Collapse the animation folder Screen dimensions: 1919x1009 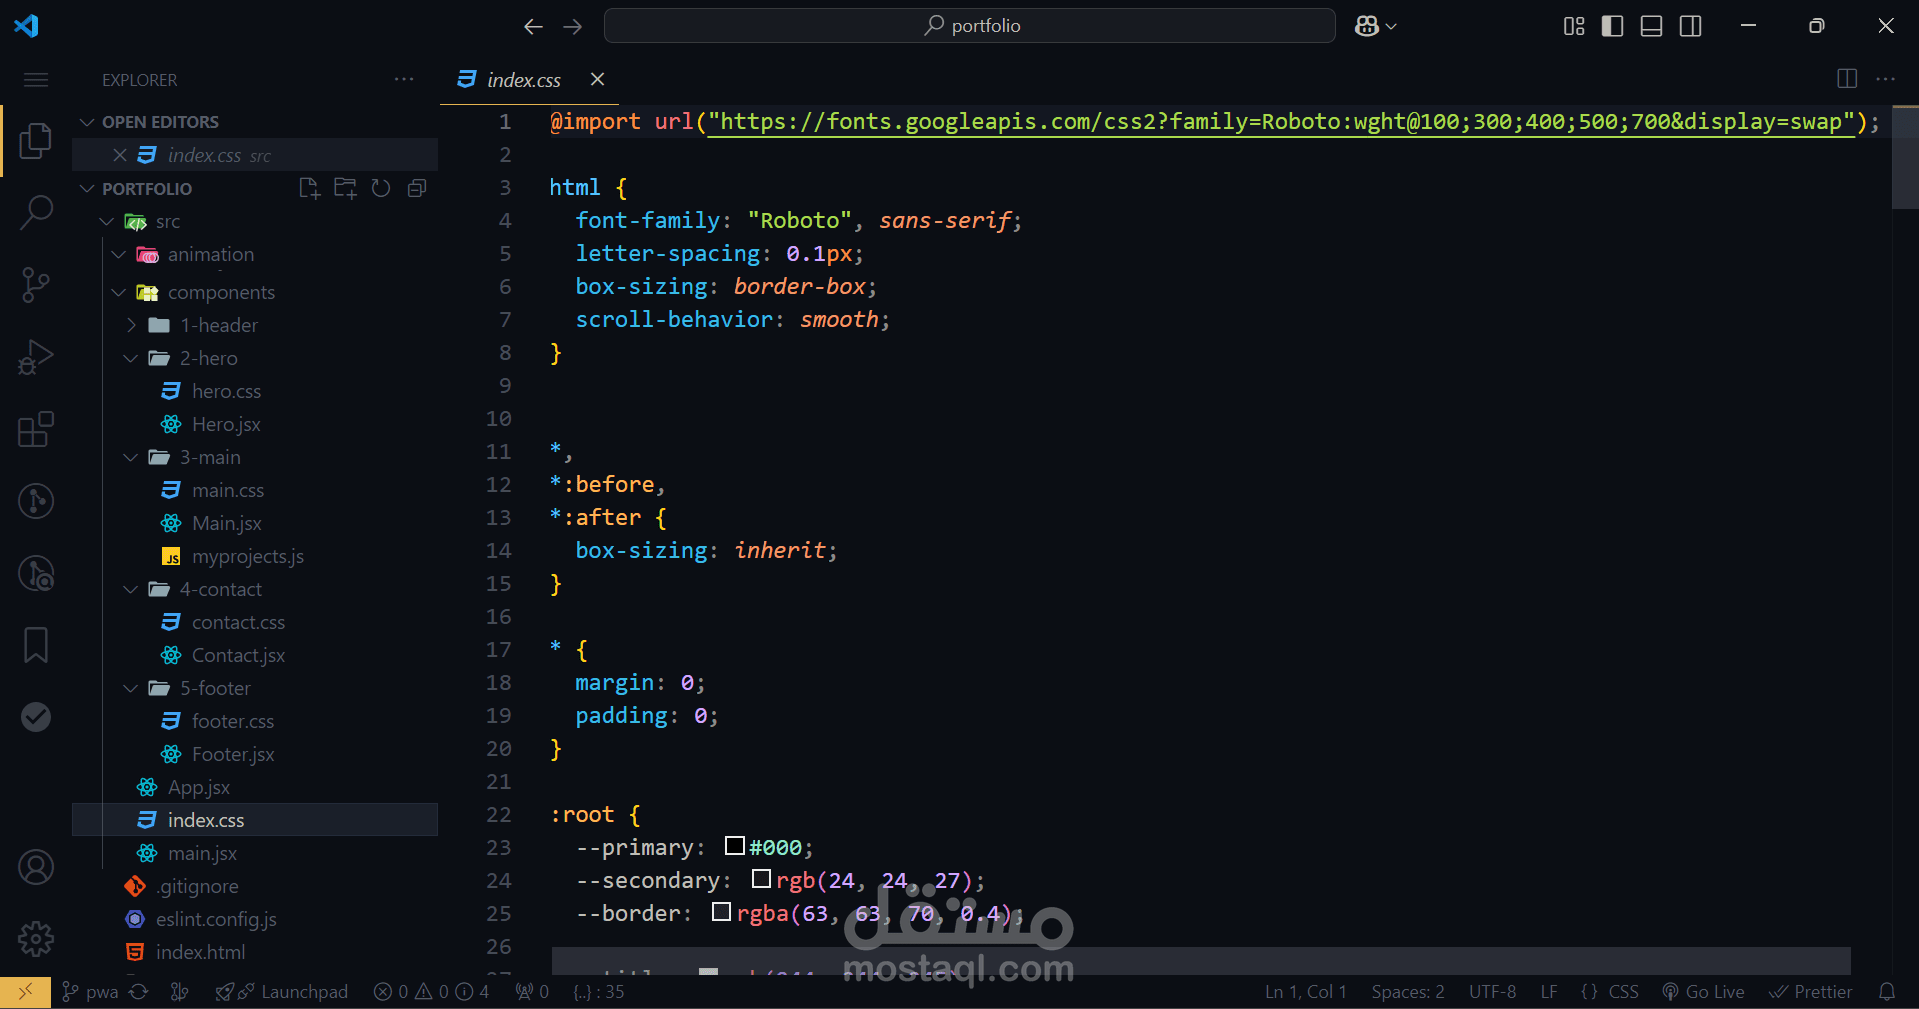click(119, 254)
